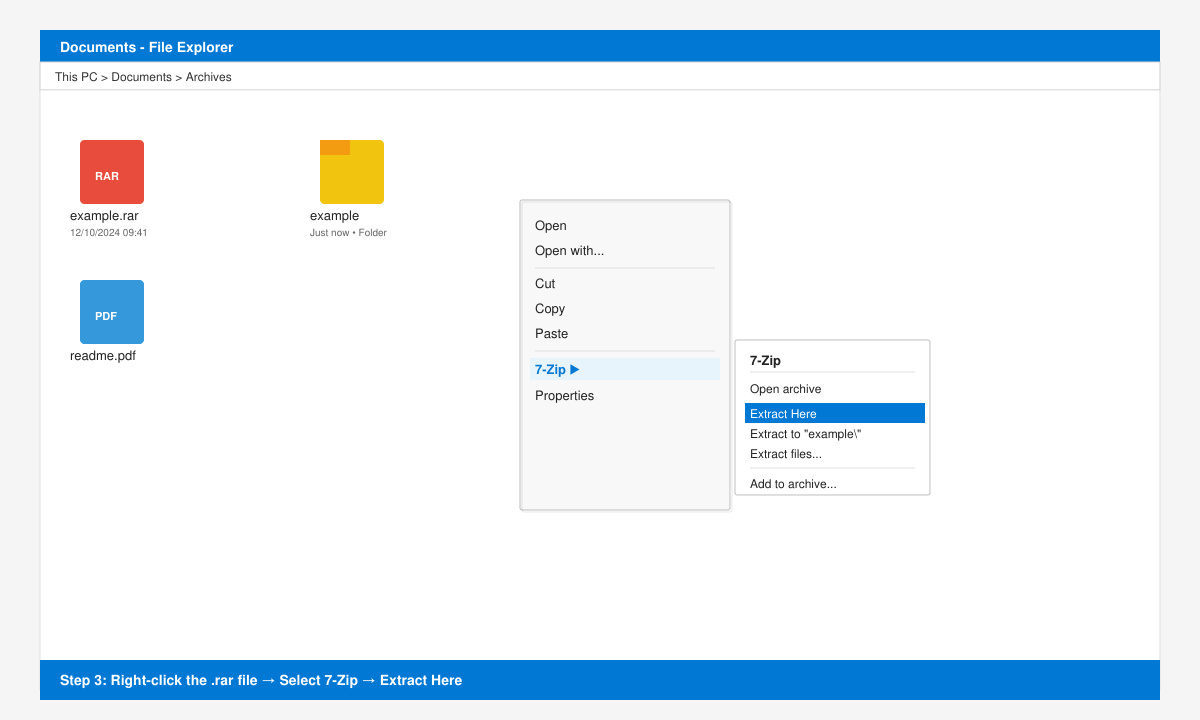
Task: Go to Documents in breadcrumb path
Action: (x=141, y=77)
